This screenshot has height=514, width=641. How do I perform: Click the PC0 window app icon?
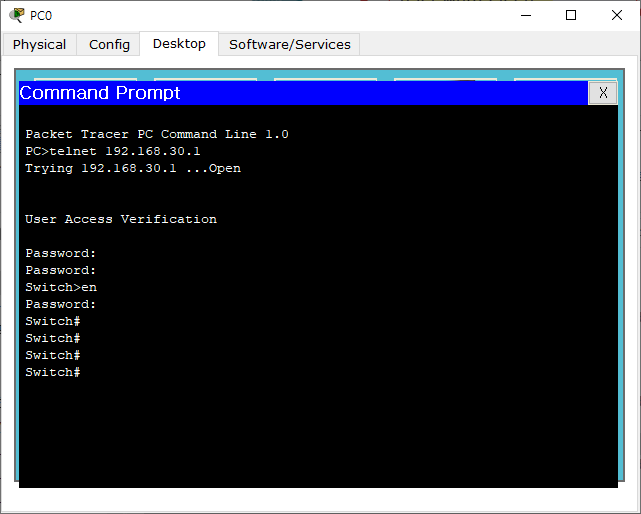17,15
